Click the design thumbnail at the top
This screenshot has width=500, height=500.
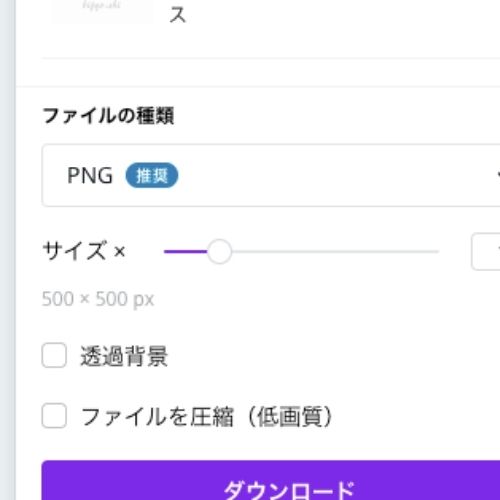[x=102, y=10]
